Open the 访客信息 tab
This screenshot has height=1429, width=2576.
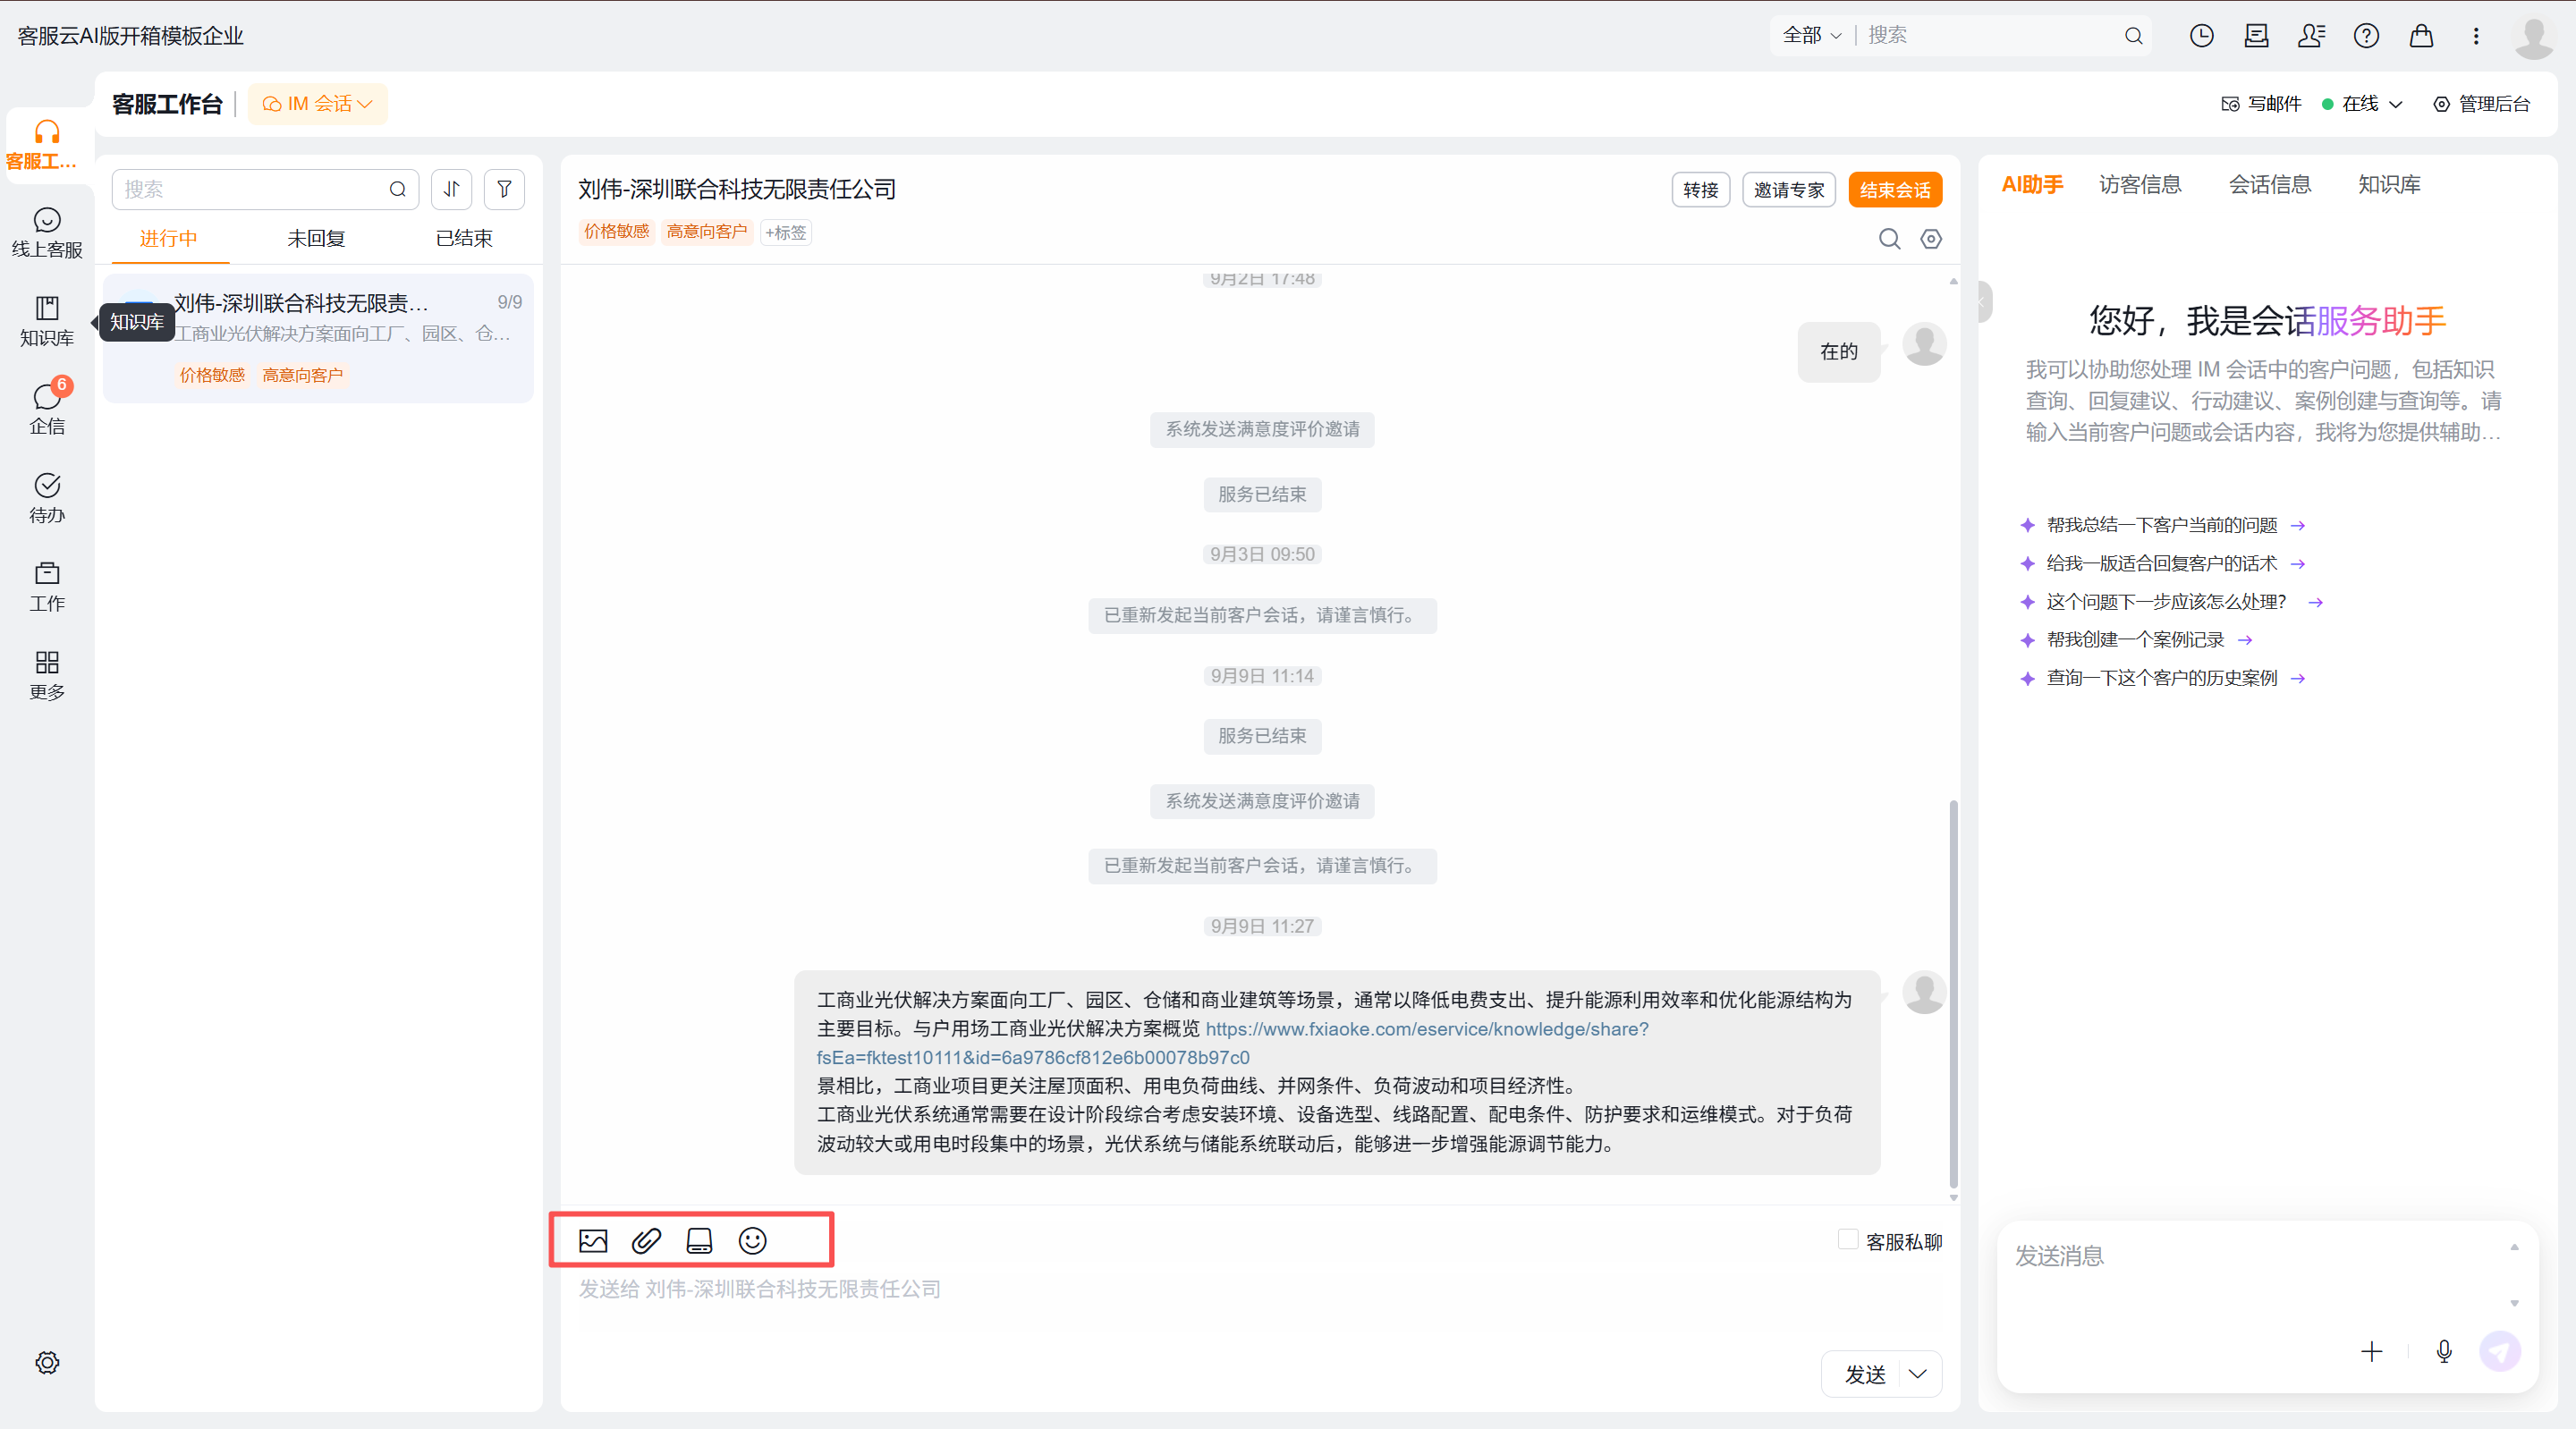tap(2140, 184)
